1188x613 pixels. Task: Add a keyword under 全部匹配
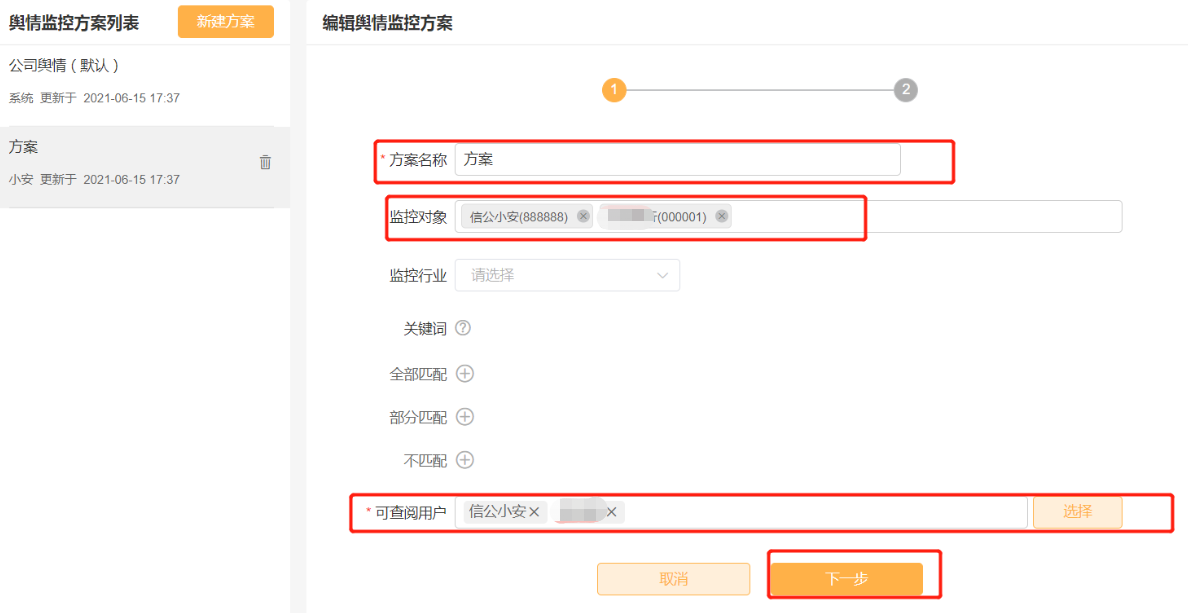coord(465,374)
